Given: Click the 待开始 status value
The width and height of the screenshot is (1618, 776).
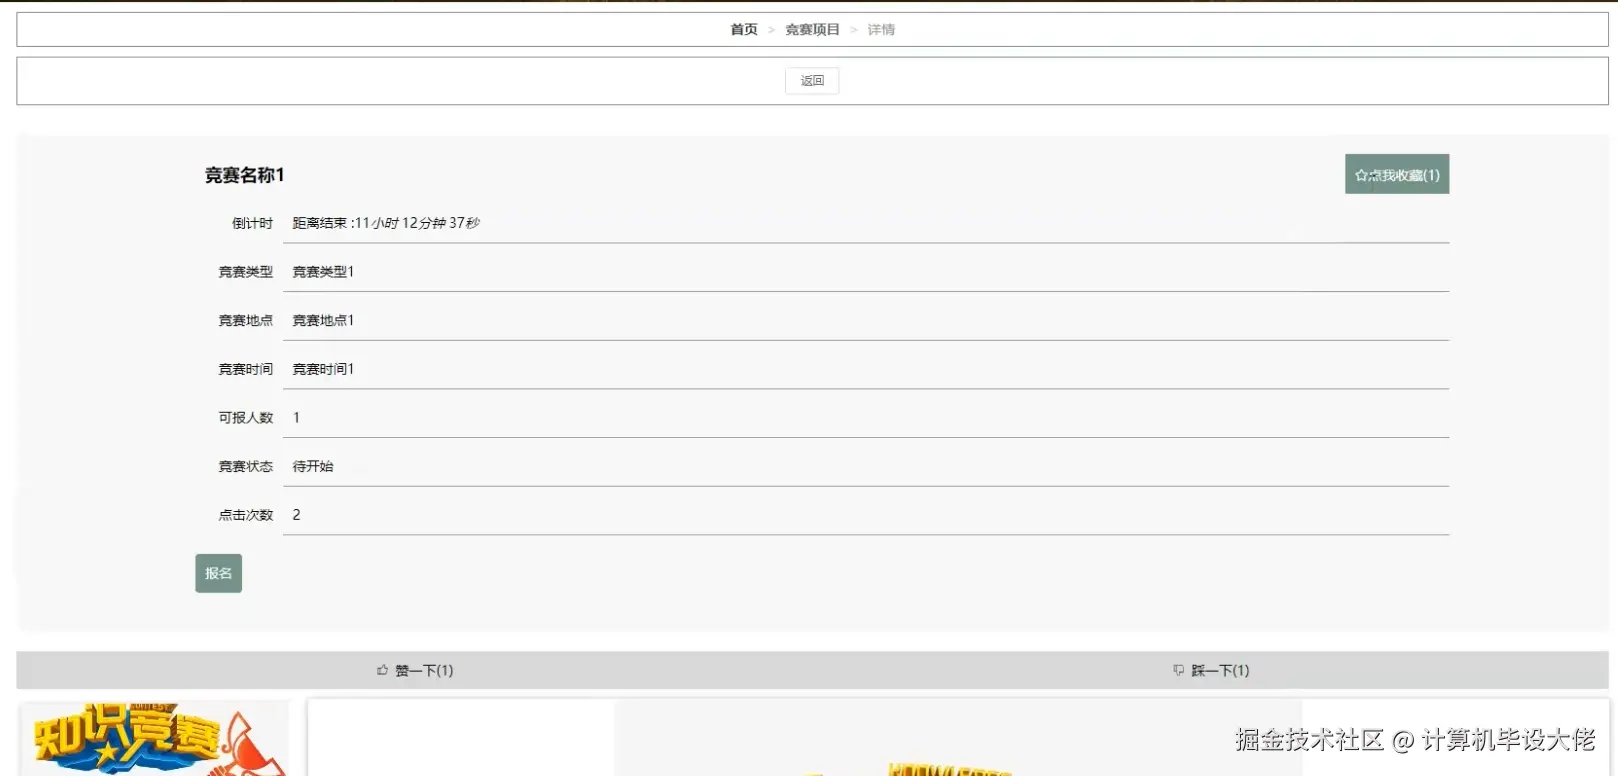Looking at the screenshot, I should 313,466.
